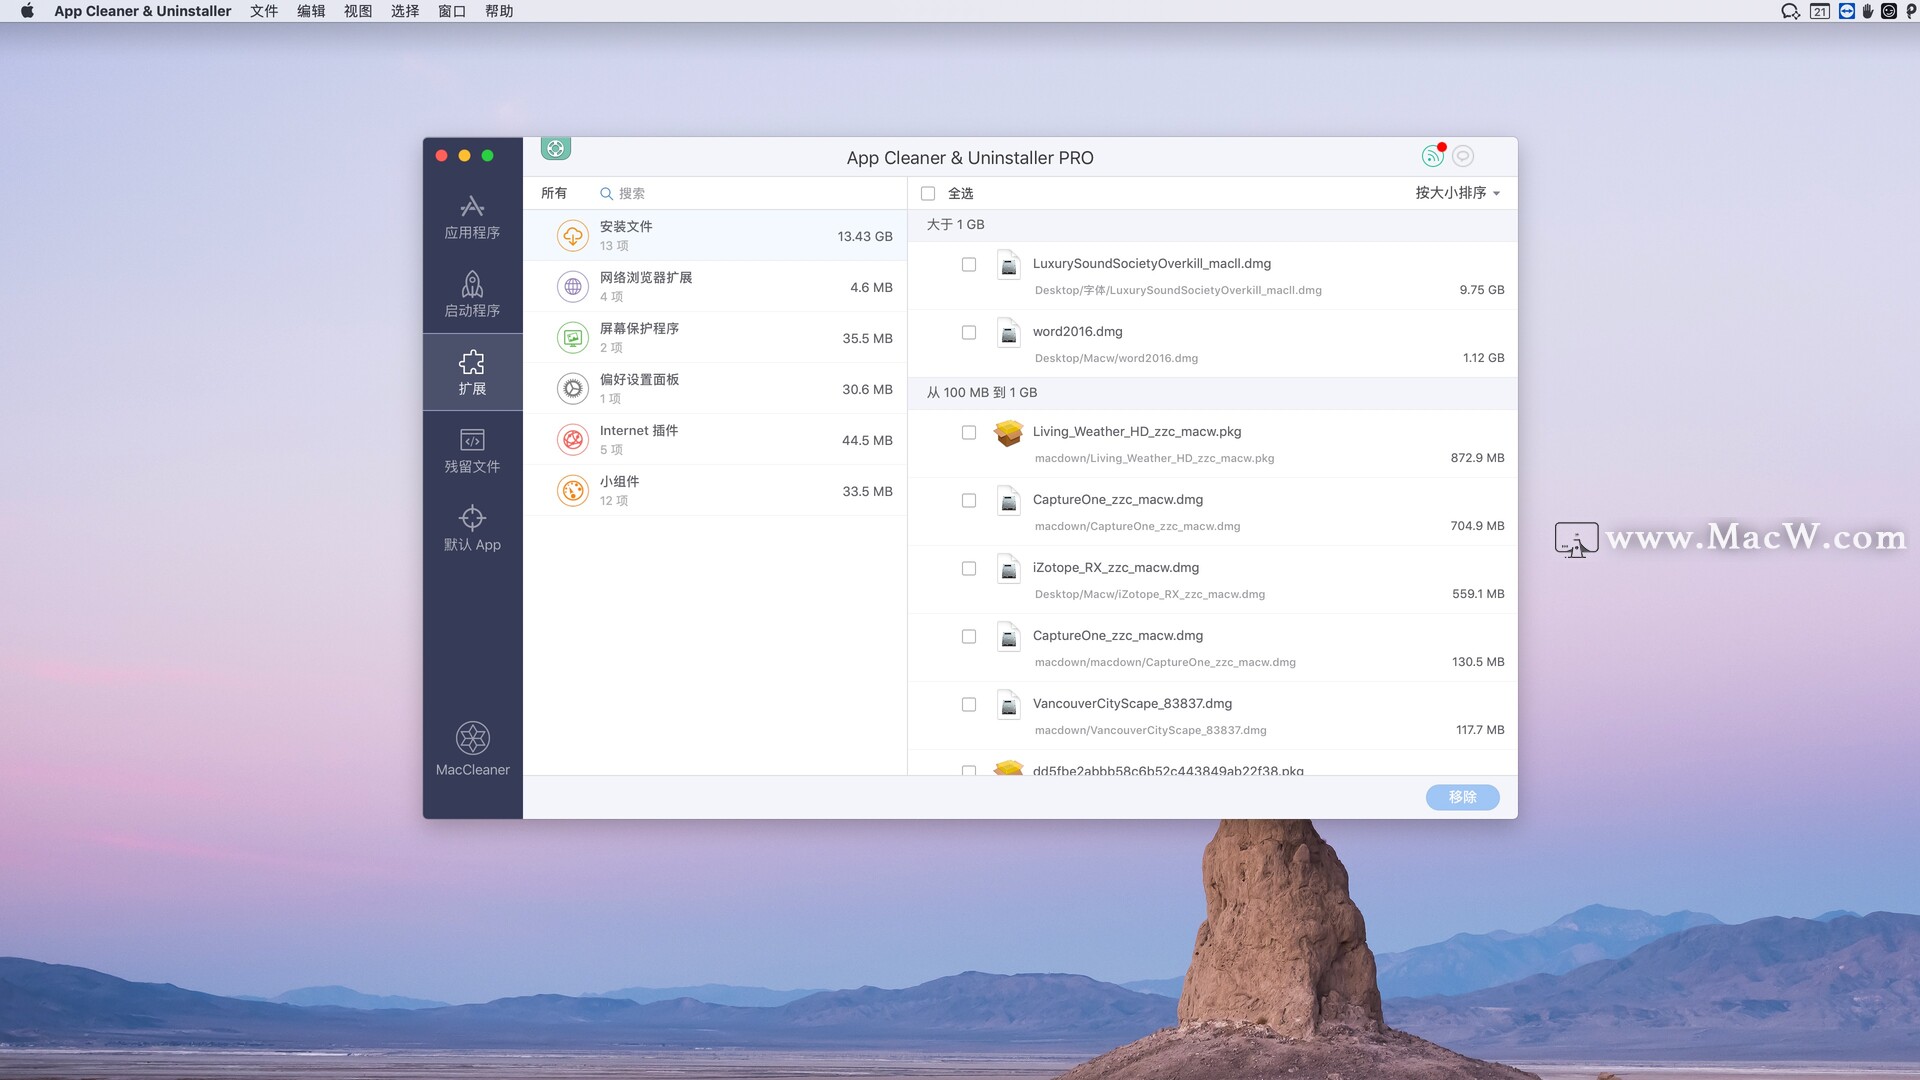Viewport: 1920px width, 1080px height.
Task: Select the 偏好设置面板 30.6 MB row
Action: (715, 389)
